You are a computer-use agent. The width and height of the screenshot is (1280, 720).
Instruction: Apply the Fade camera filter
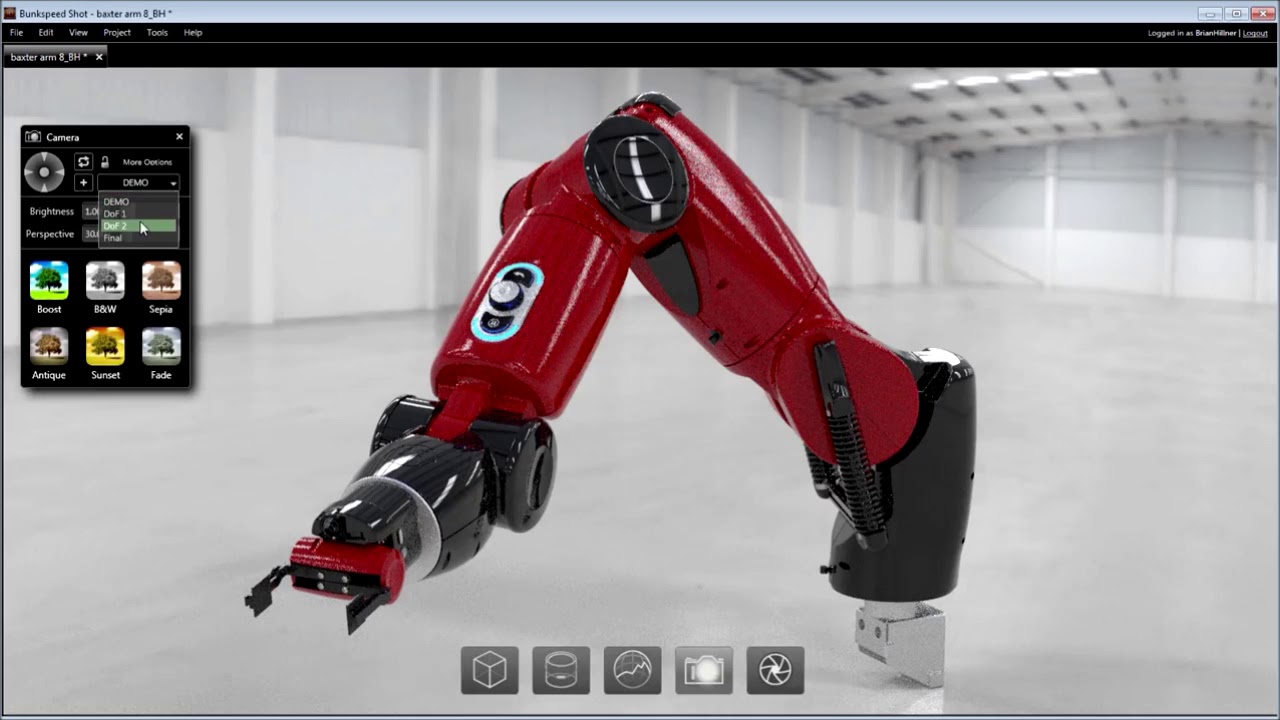[x=161, y=346]
